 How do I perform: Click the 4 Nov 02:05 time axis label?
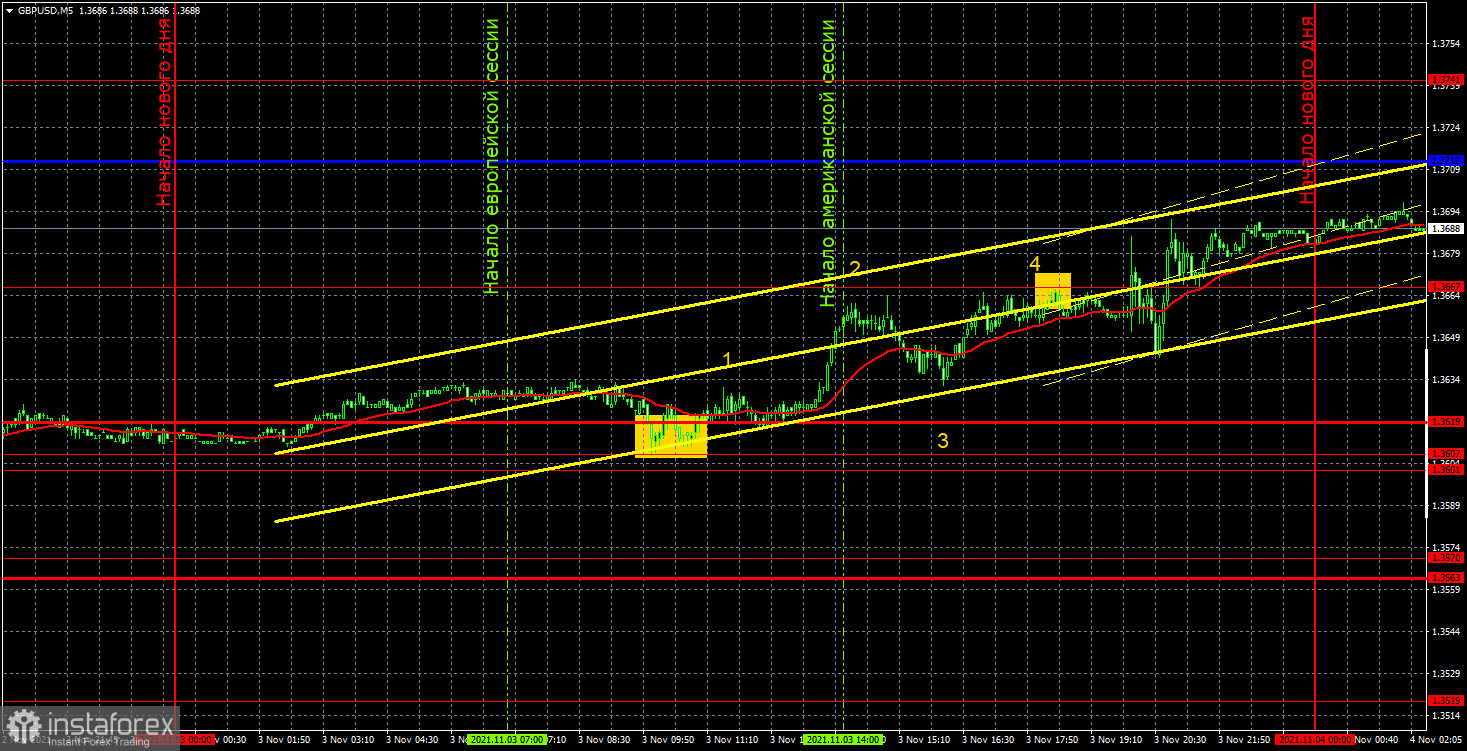1438,740
